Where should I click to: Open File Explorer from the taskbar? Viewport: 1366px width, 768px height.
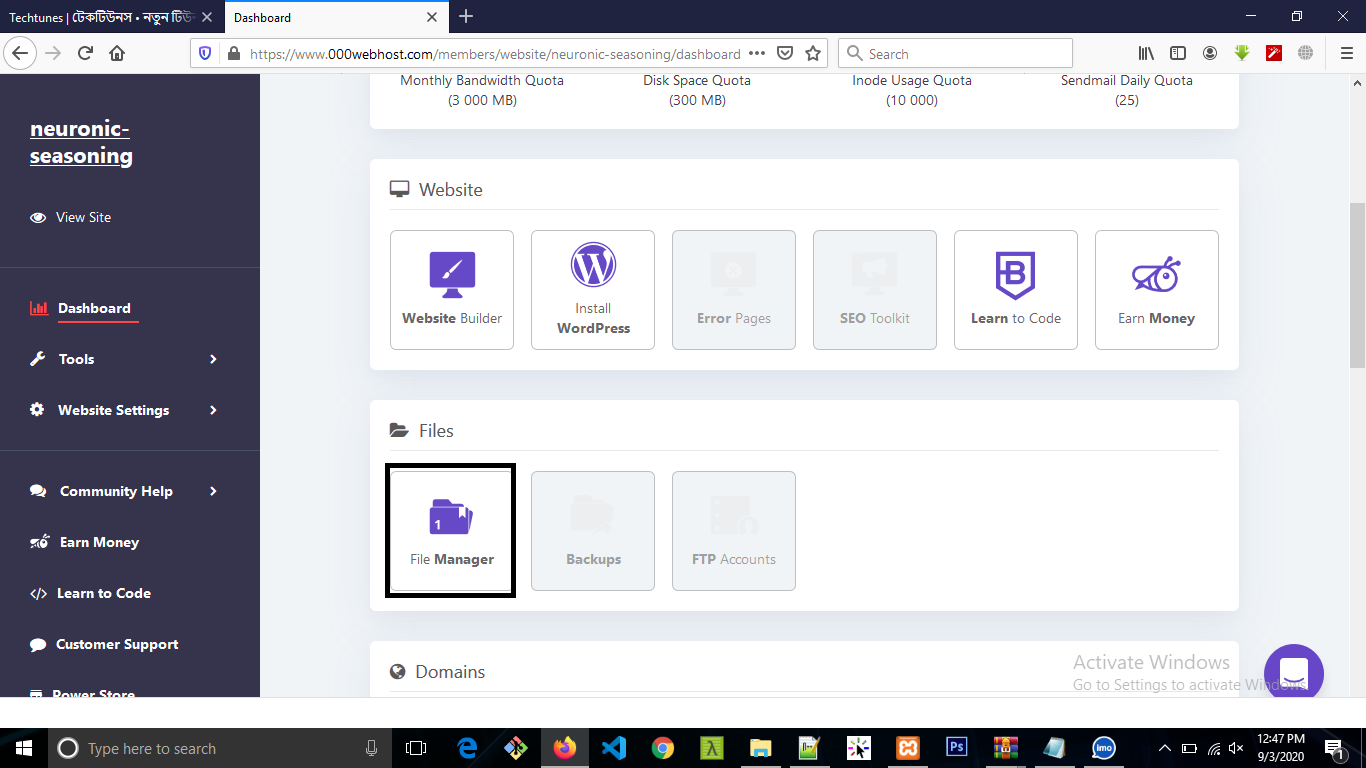761,748
